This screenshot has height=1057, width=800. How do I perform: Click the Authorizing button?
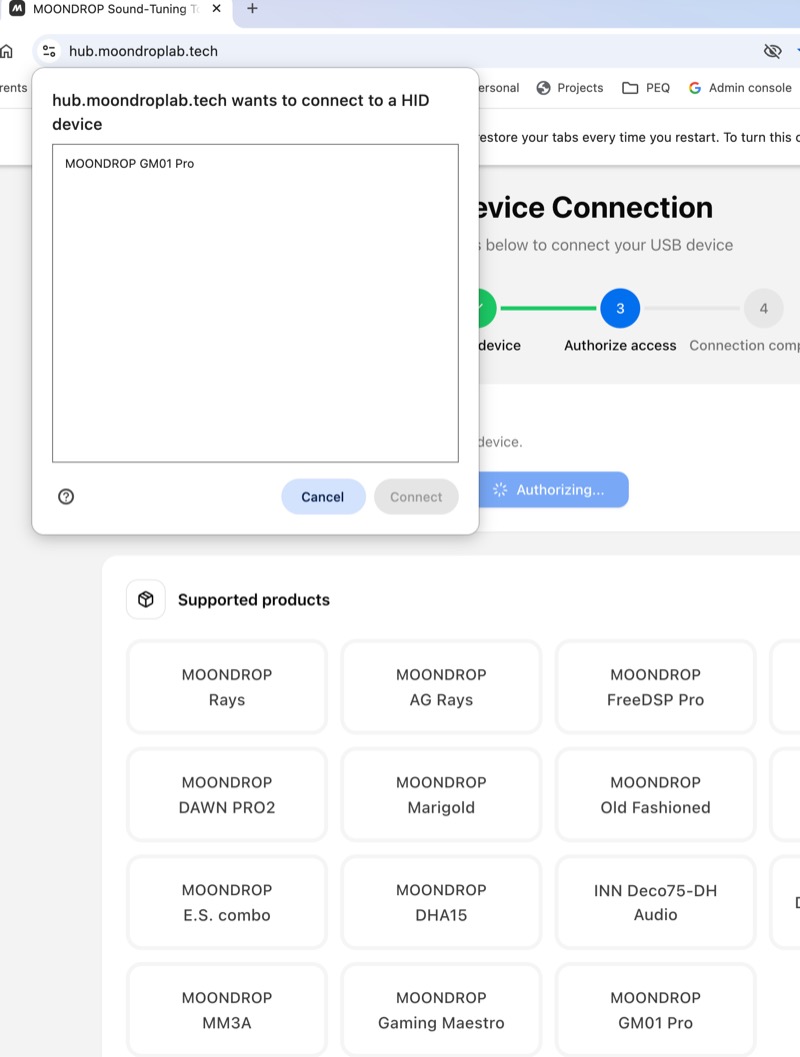pos(553,489)
